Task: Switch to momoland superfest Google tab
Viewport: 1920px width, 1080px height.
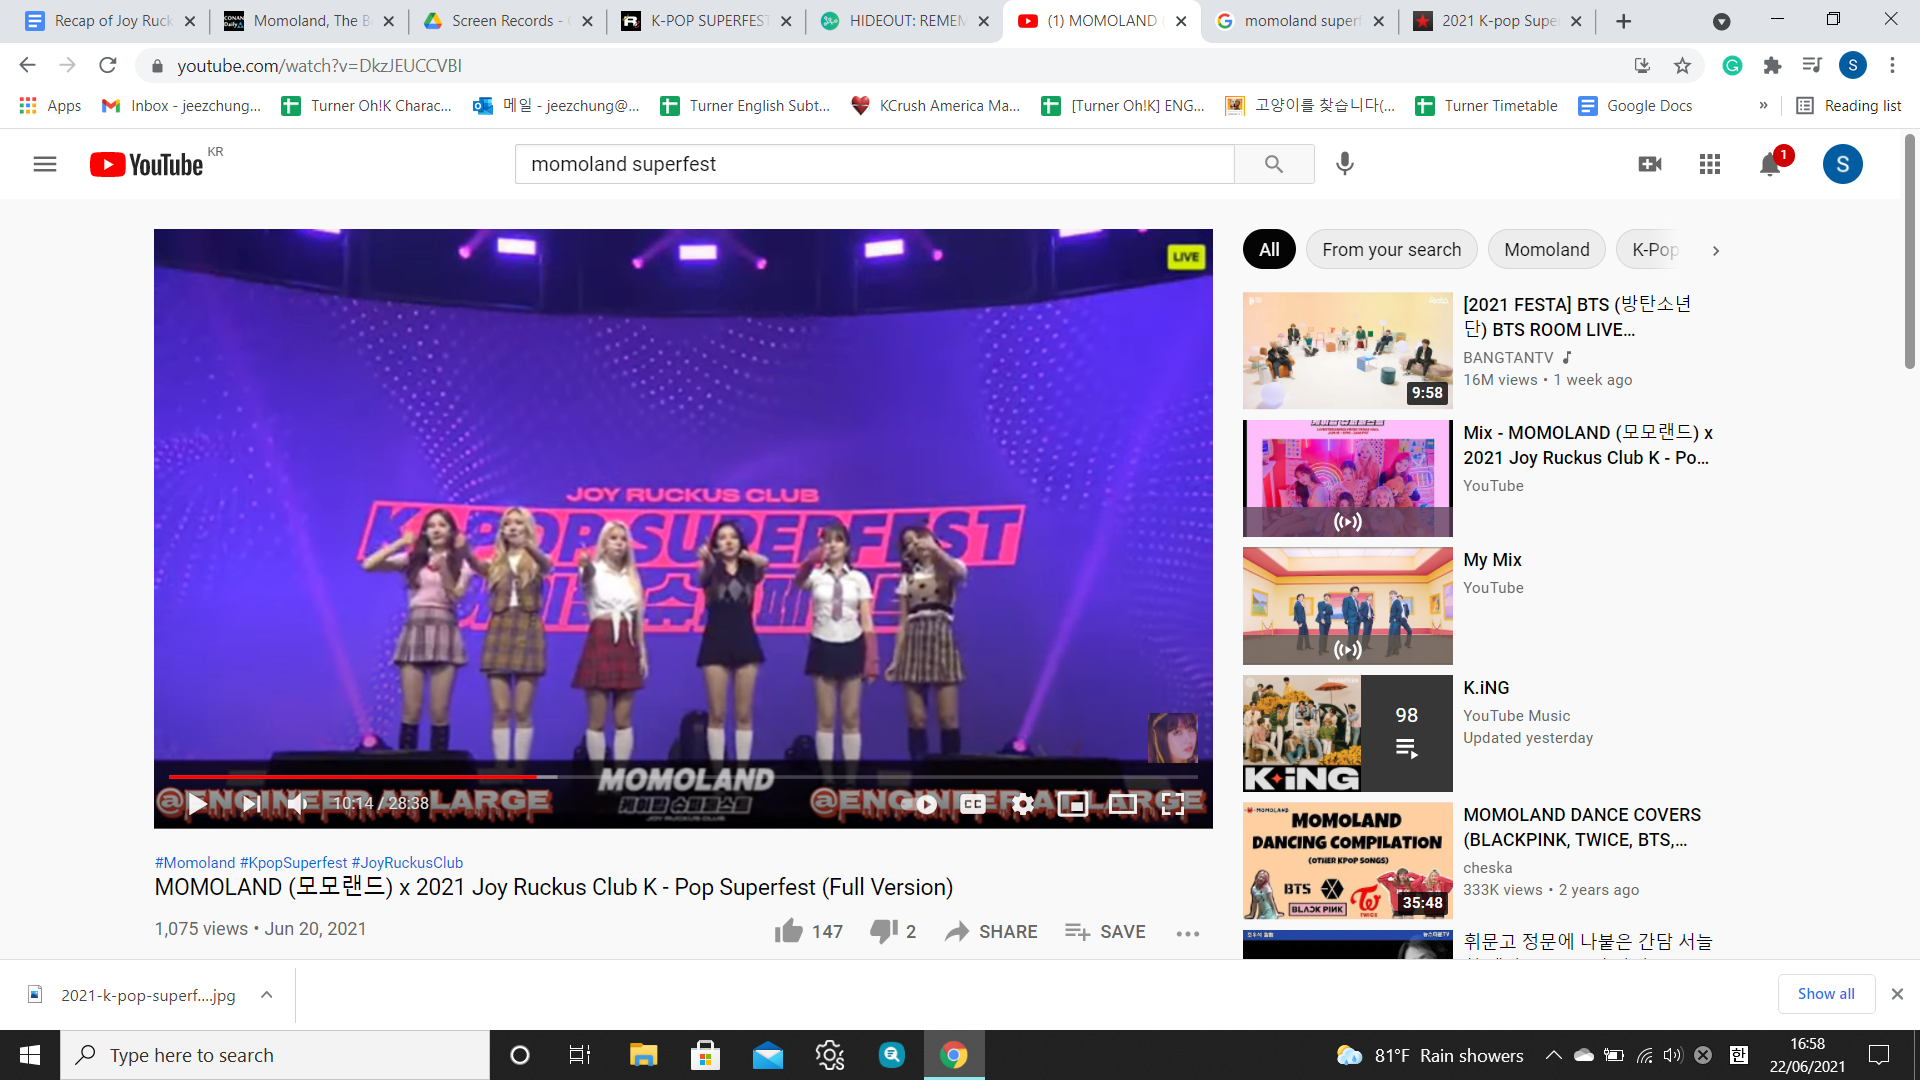Action: [x=1299, y=21]
